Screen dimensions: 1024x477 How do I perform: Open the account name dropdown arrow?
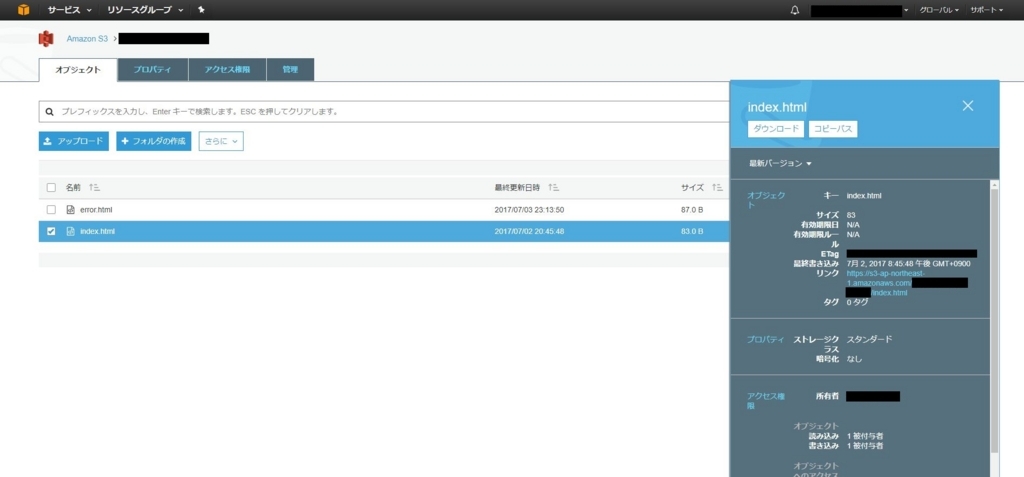[906, 11]
